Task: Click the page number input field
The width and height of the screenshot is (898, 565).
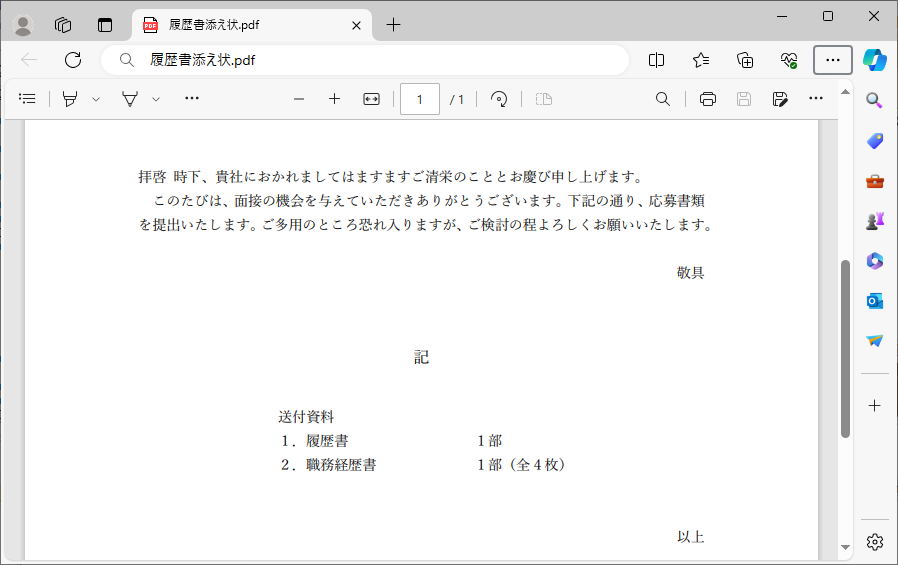Action: click(x=419, y=99)
